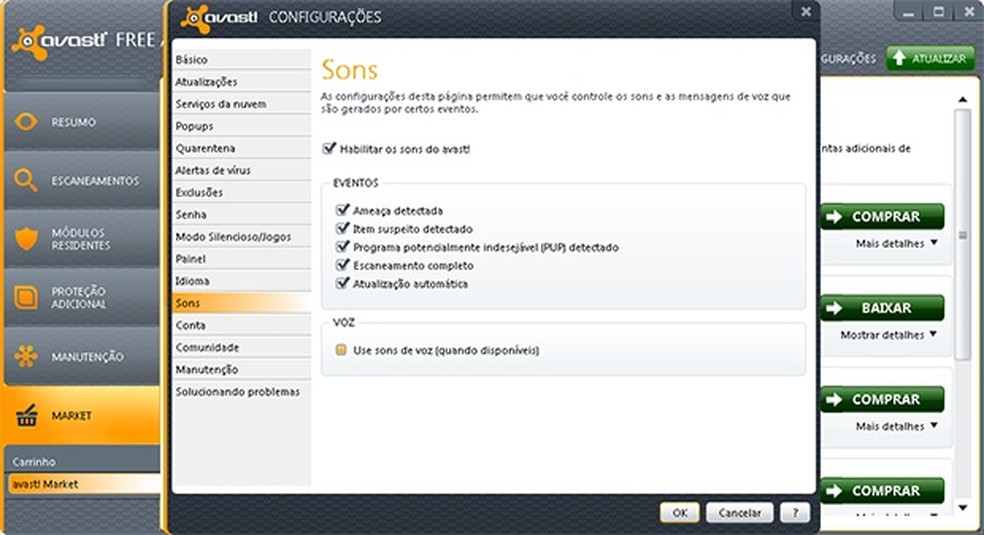Toggle the Escaneamento completo checkbox

point(343,266)
